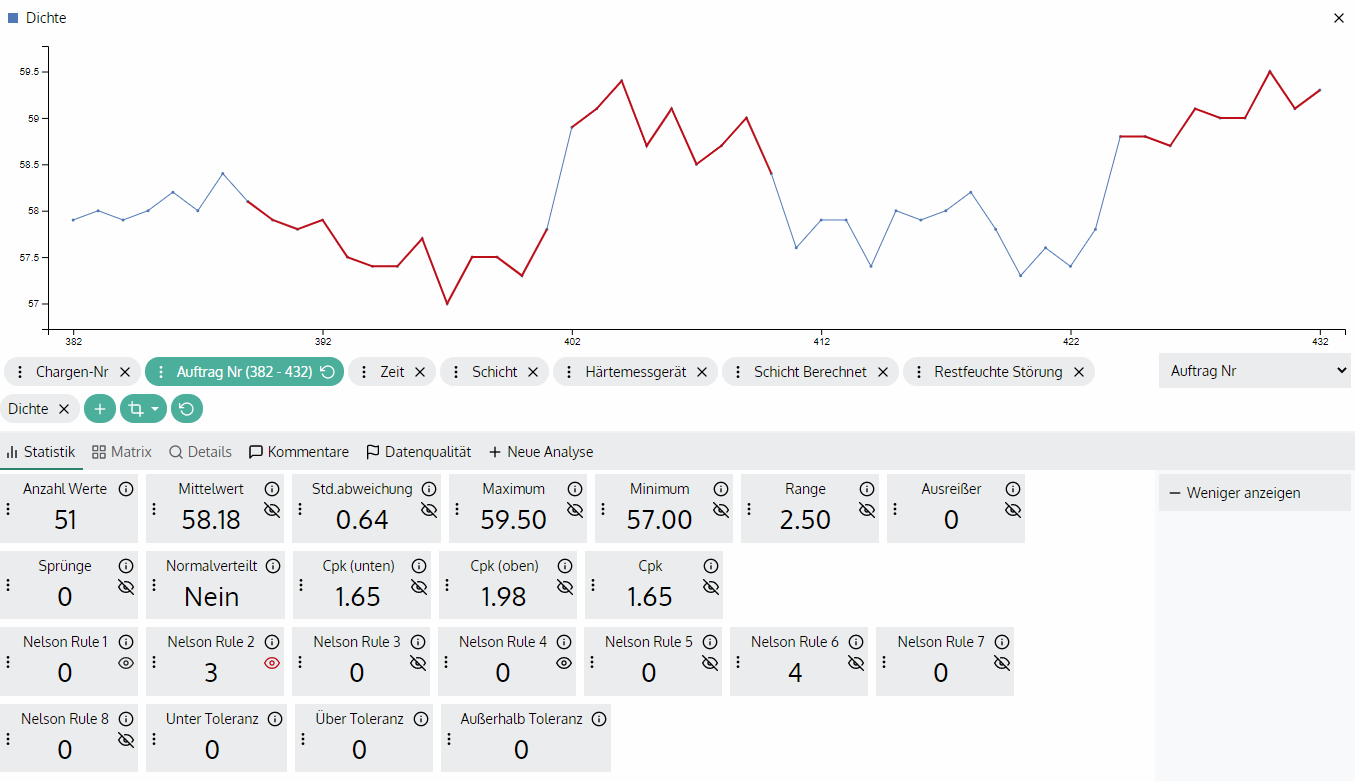Click the blue Dichte legend color square
Viewport: 1355px width, 781px height.
(13, 18)
